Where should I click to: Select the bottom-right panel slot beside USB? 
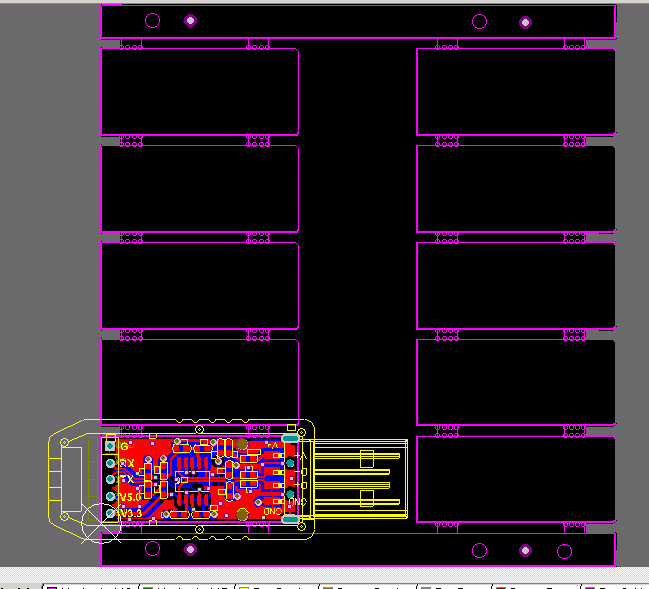pyautogui.click(x=515, y=479)
